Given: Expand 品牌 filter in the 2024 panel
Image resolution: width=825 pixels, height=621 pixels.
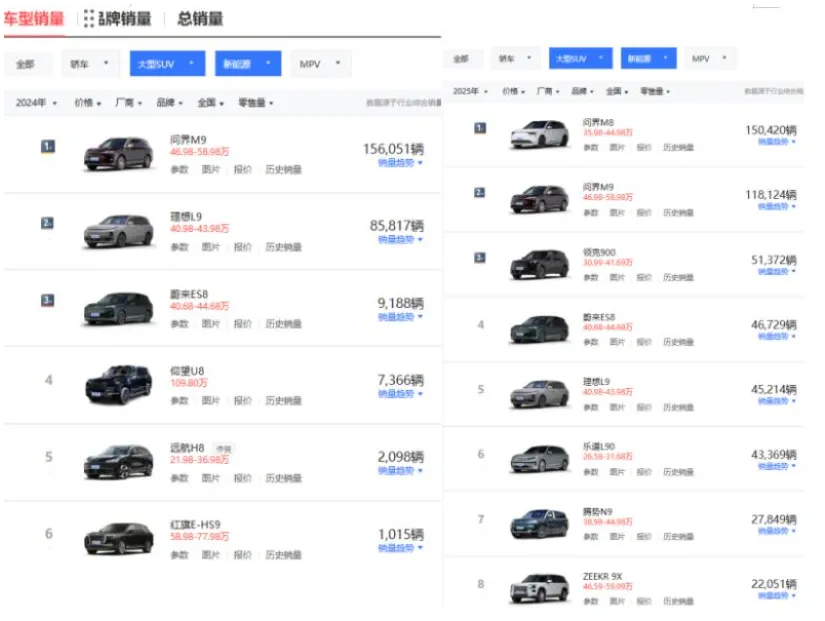Looking at the screenshot, I should [x=169, y=103].
